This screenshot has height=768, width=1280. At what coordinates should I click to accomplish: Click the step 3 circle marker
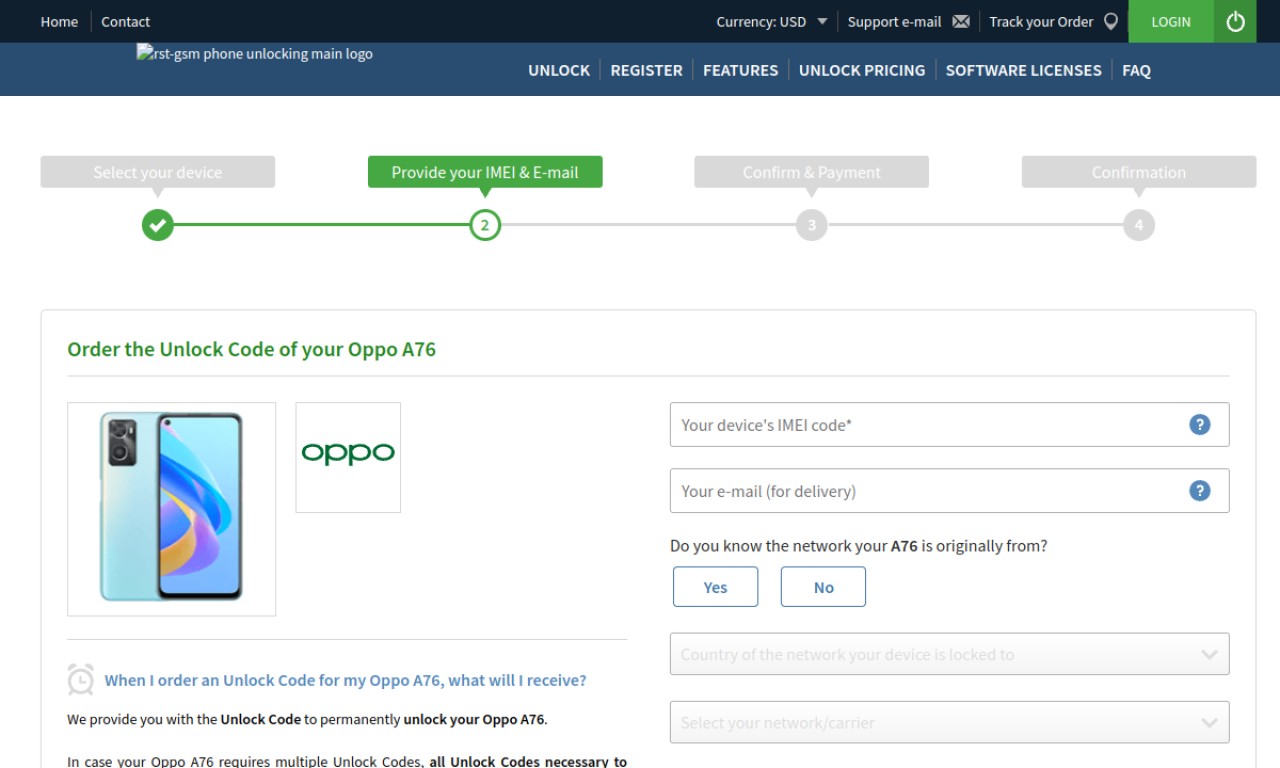pyautogui.click(x=812, y=225)
